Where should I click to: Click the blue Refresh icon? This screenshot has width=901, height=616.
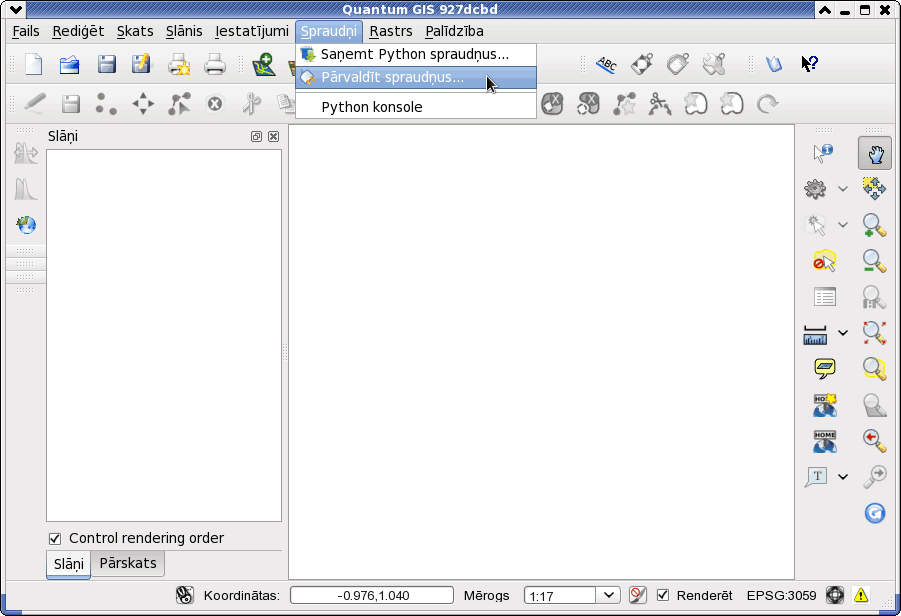875,513
